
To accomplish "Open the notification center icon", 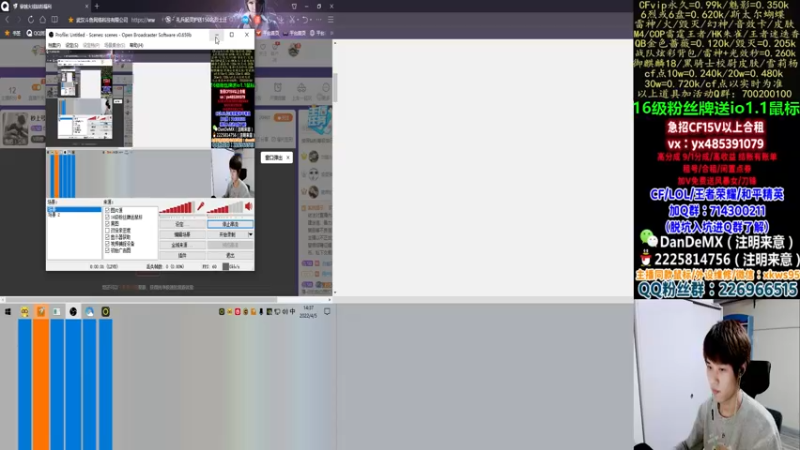I will click(x=327, y=311).
